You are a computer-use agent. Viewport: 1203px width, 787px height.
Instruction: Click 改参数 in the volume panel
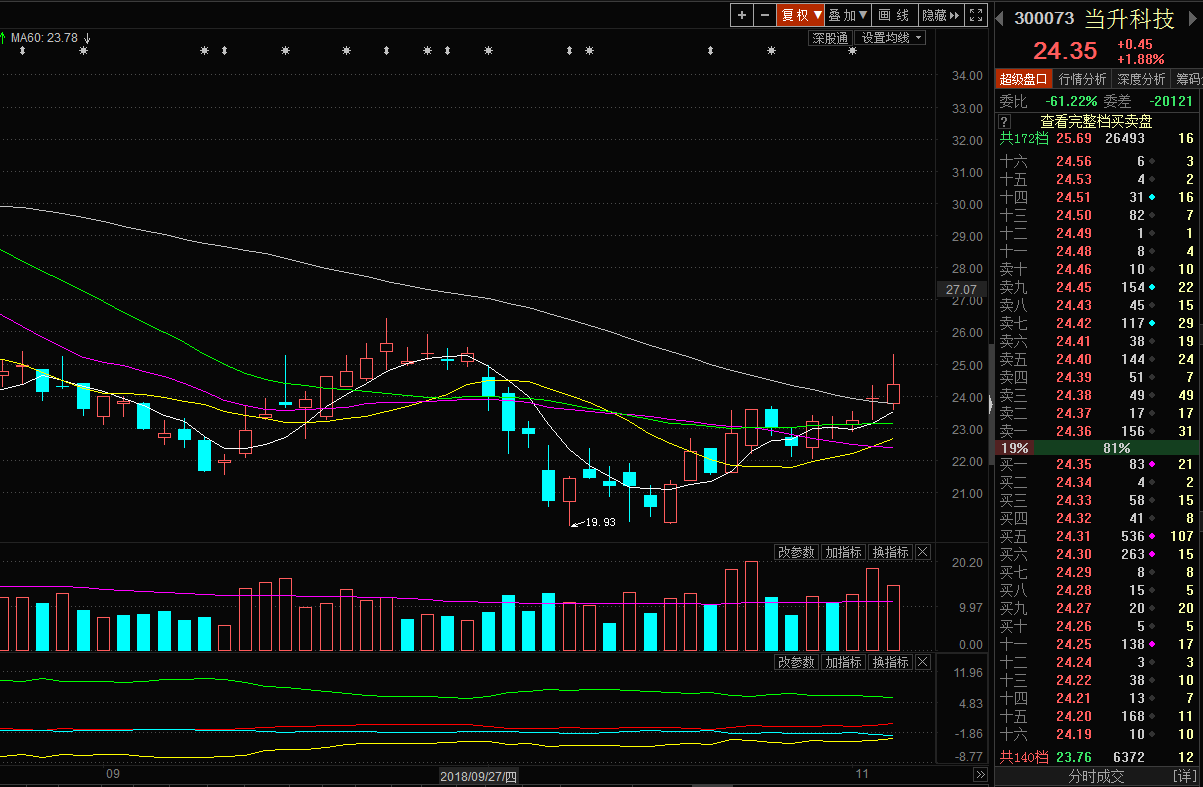click(x=796, y=552)
